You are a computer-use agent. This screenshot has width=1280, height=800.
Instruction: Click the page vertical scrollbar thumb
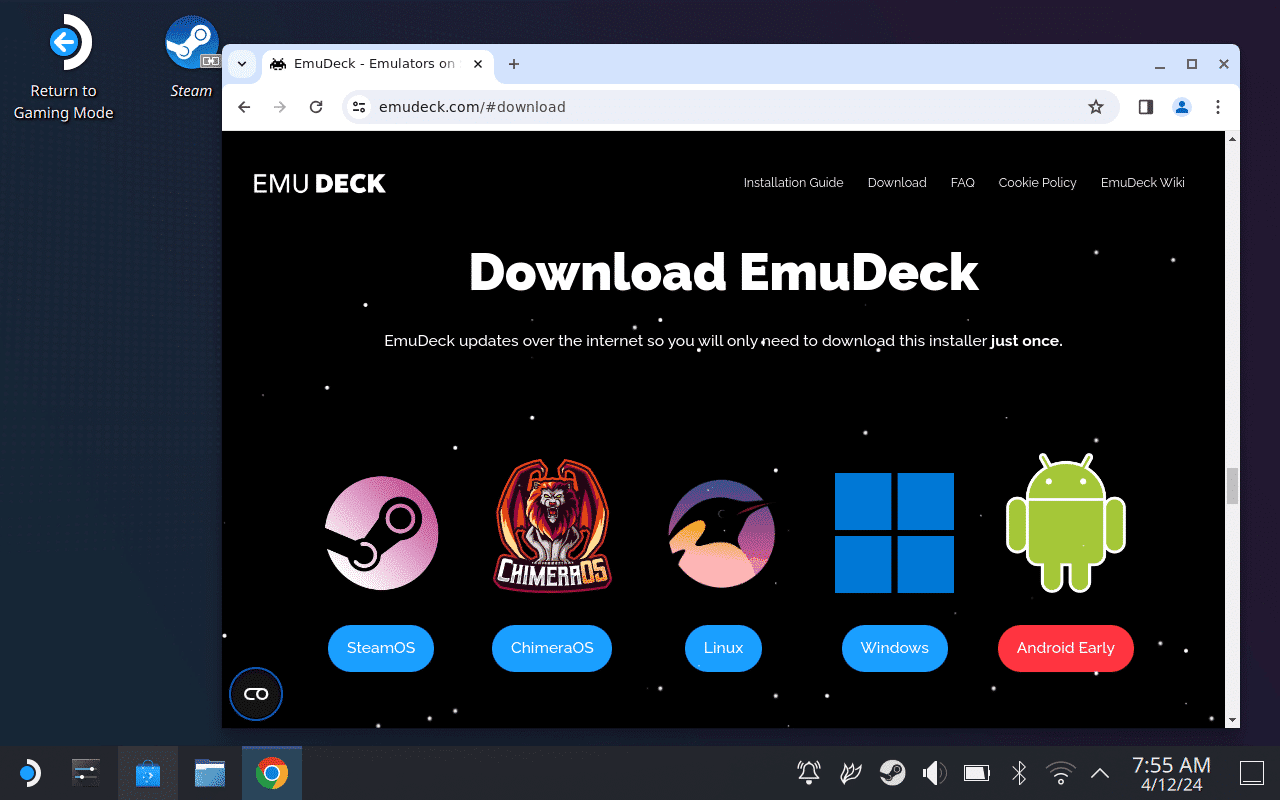1232,486
